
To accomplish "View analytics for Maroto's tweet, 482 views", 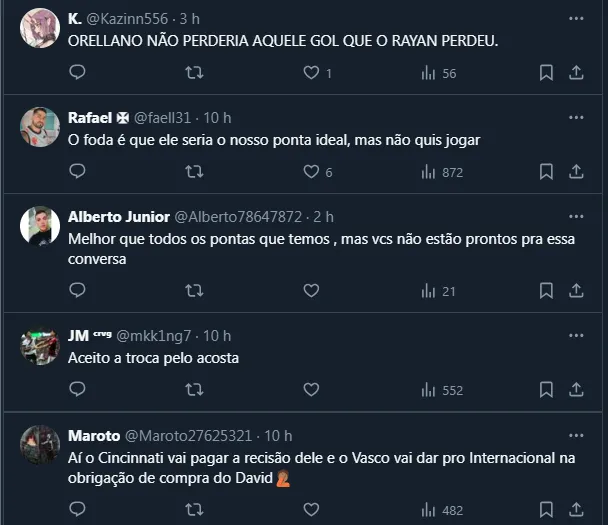I will pyautogui.click(x=440, y=509).
